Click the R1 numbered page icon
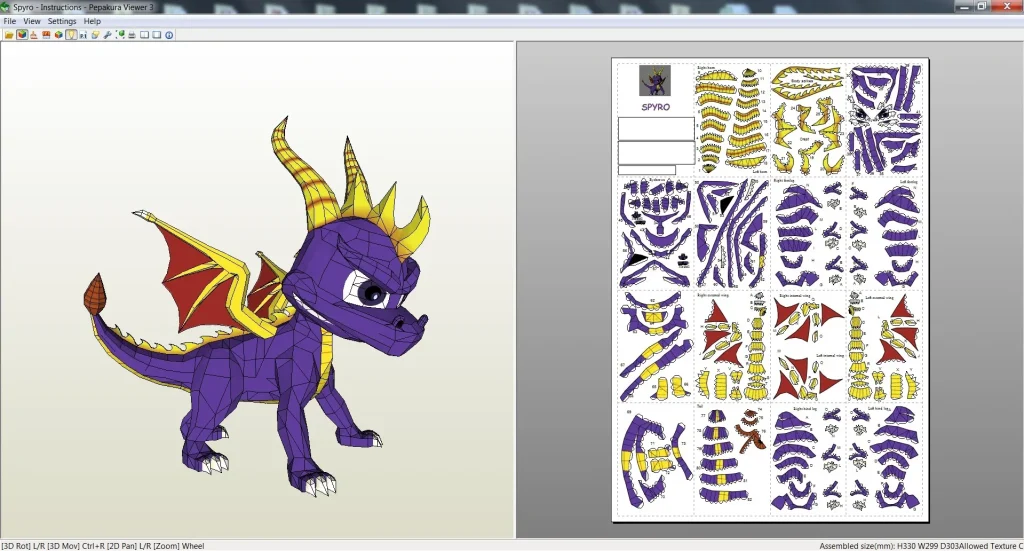The width and height of the screenshot is (1024, 551). (x=83, y=35)
